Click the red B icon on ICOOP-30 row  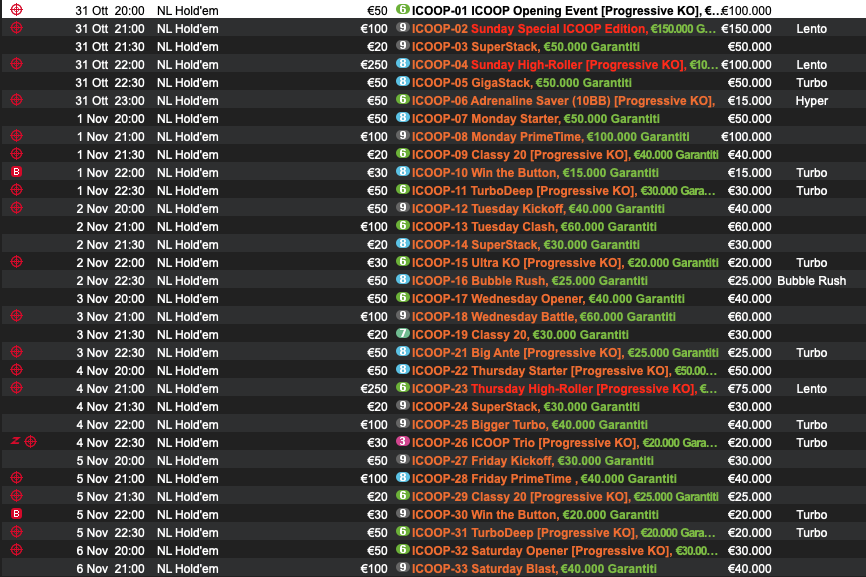coord(17,514)
